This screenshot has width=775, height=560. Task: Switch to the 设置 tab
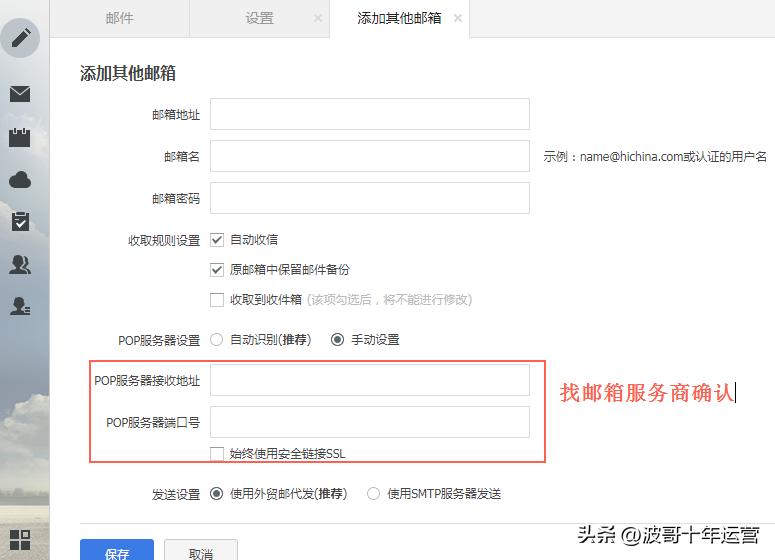pyautogui.click(x=259, y=18)
